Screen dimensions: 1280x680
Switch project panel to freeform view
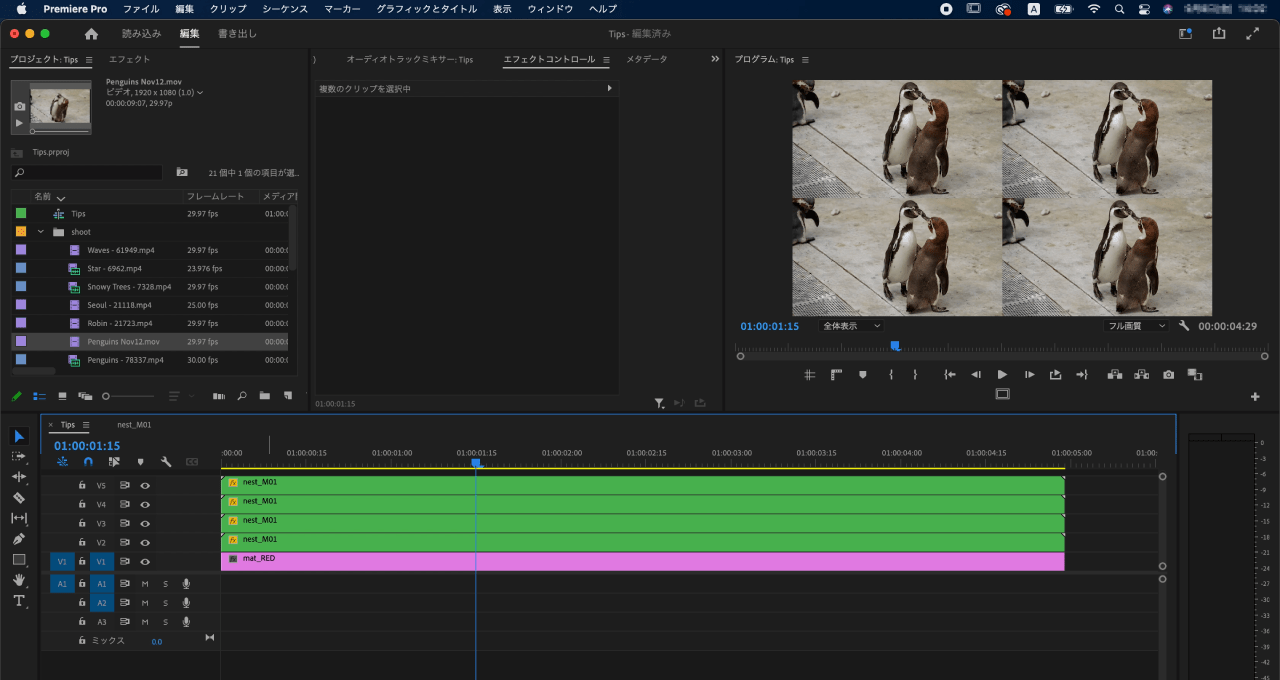pos(85,396)
